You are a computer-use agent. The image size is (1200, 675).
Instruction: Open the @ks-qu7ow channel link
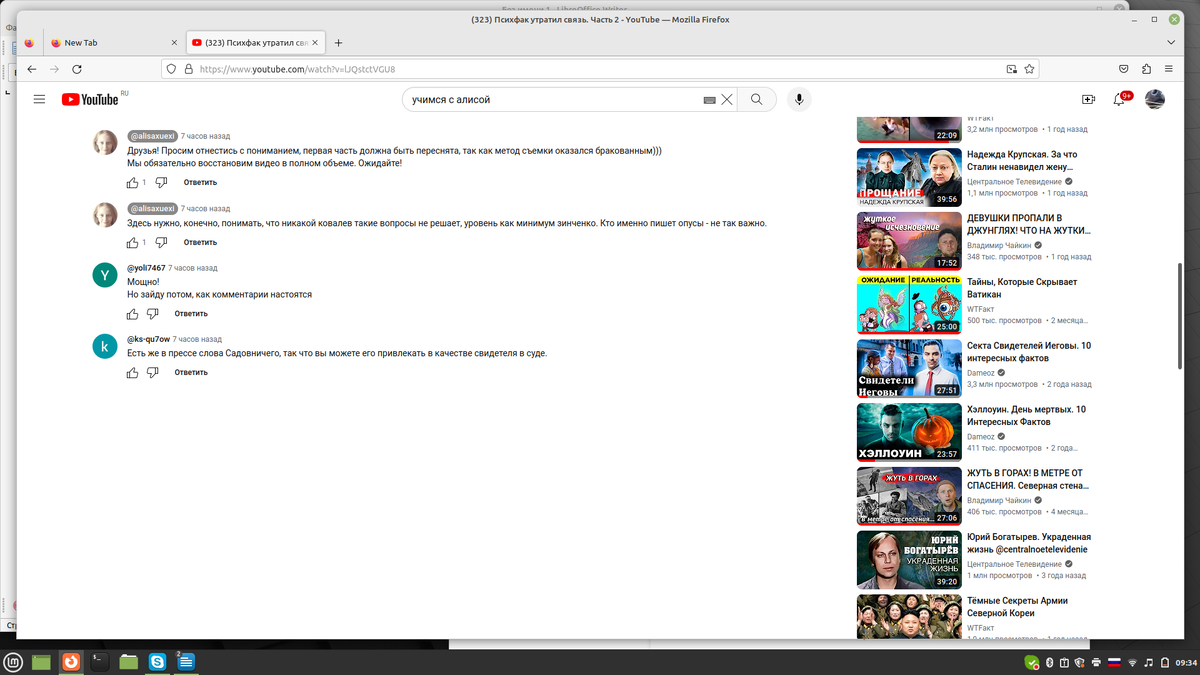tap(148, 339)
